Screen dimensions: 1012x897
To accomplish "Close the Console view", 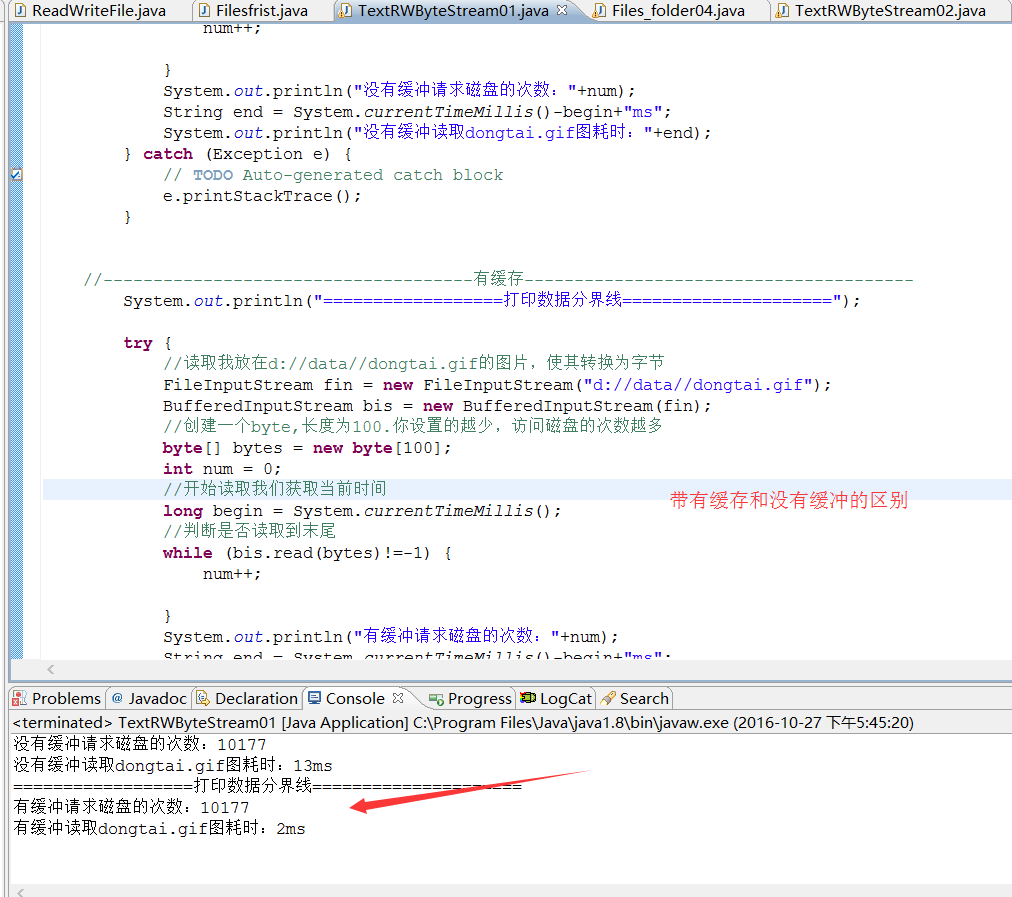I will (398, 698).
